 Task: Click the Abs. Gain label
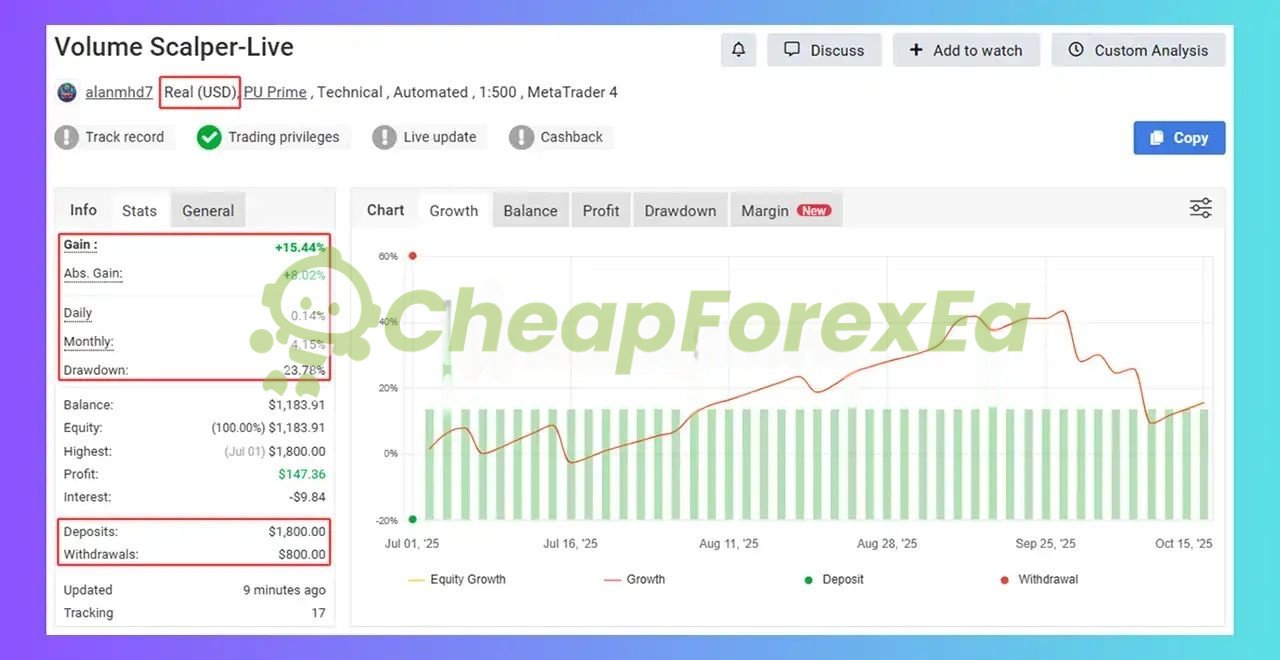click(x=93, y=274)
